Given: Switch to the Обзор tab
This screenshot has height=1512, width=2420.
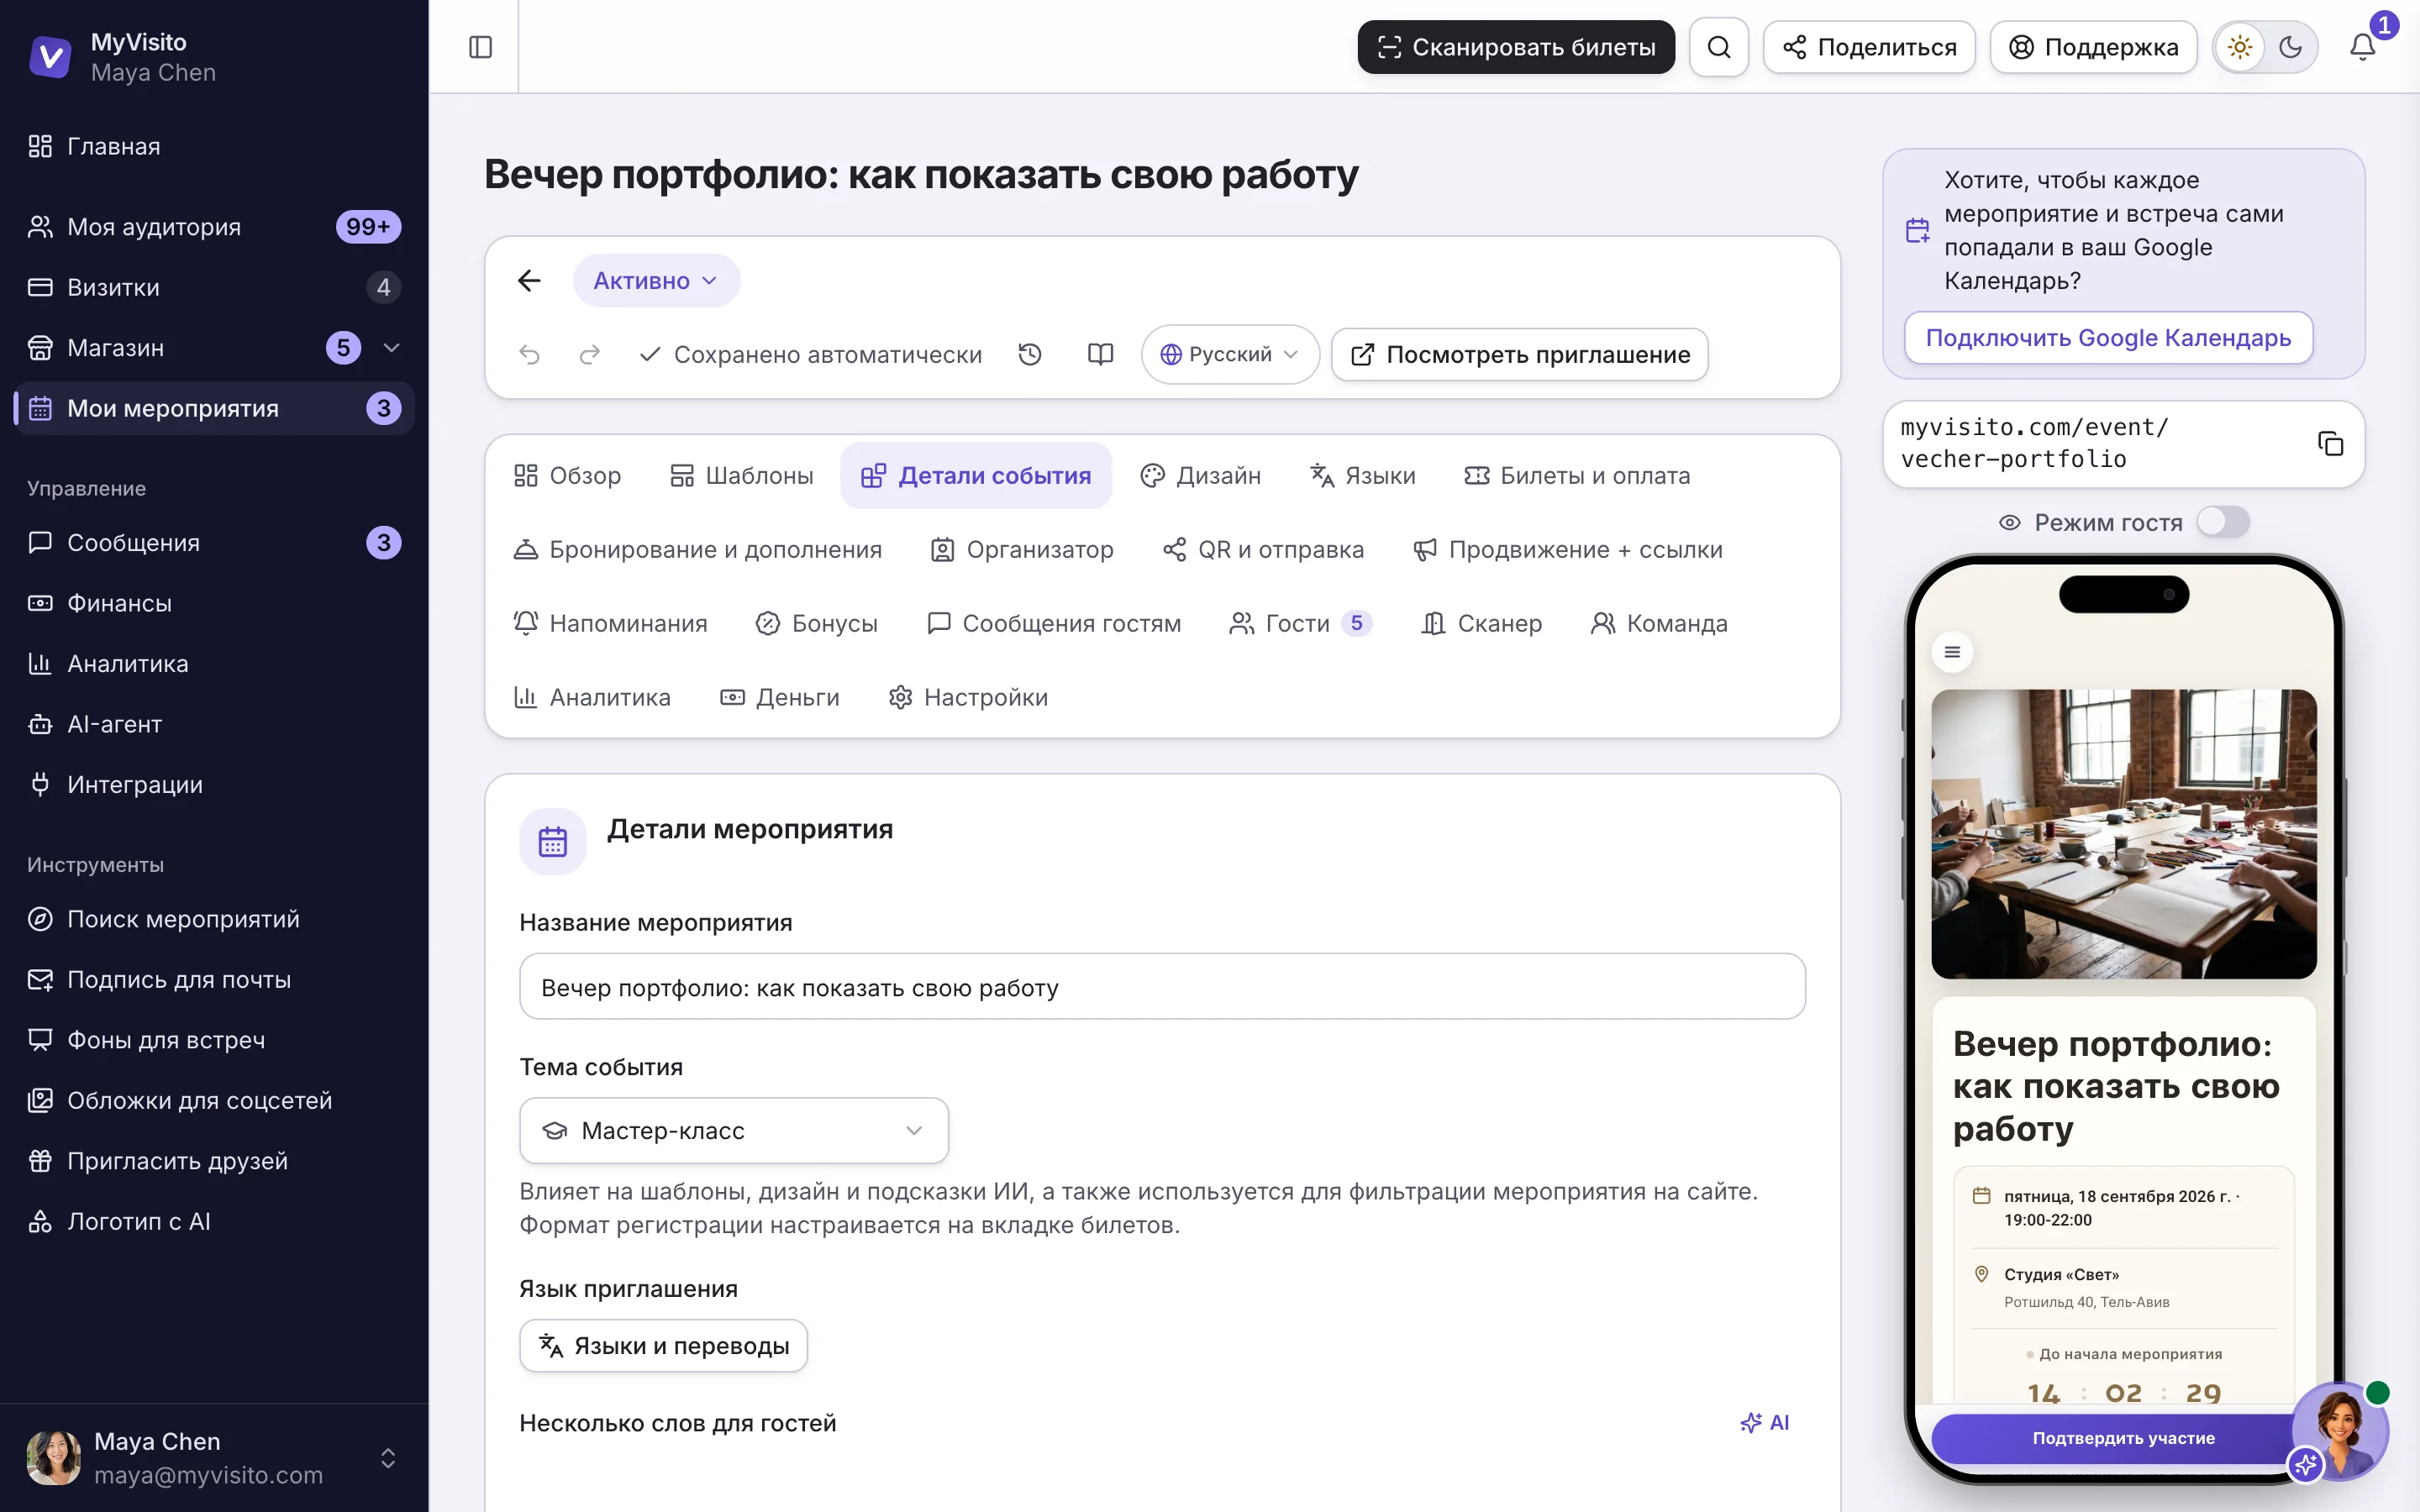Looking at the screenshot, I should point(567,476).
